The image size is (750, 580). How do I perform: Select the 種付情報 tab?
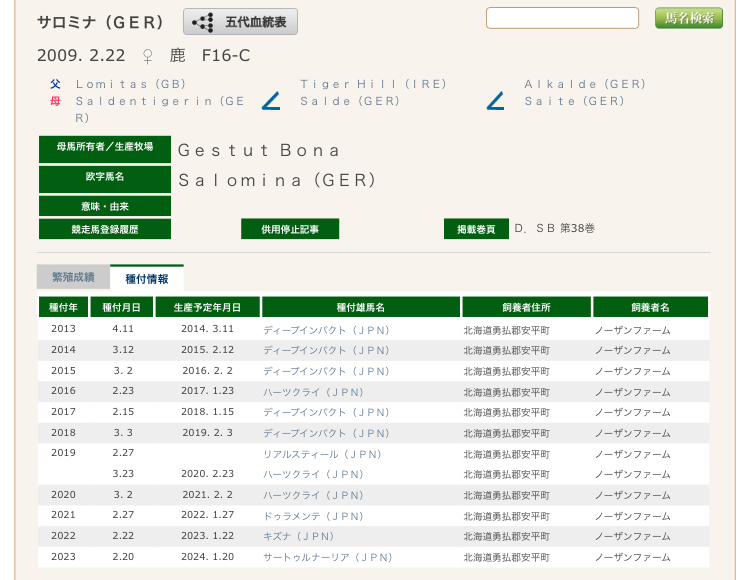click(147, 278)
